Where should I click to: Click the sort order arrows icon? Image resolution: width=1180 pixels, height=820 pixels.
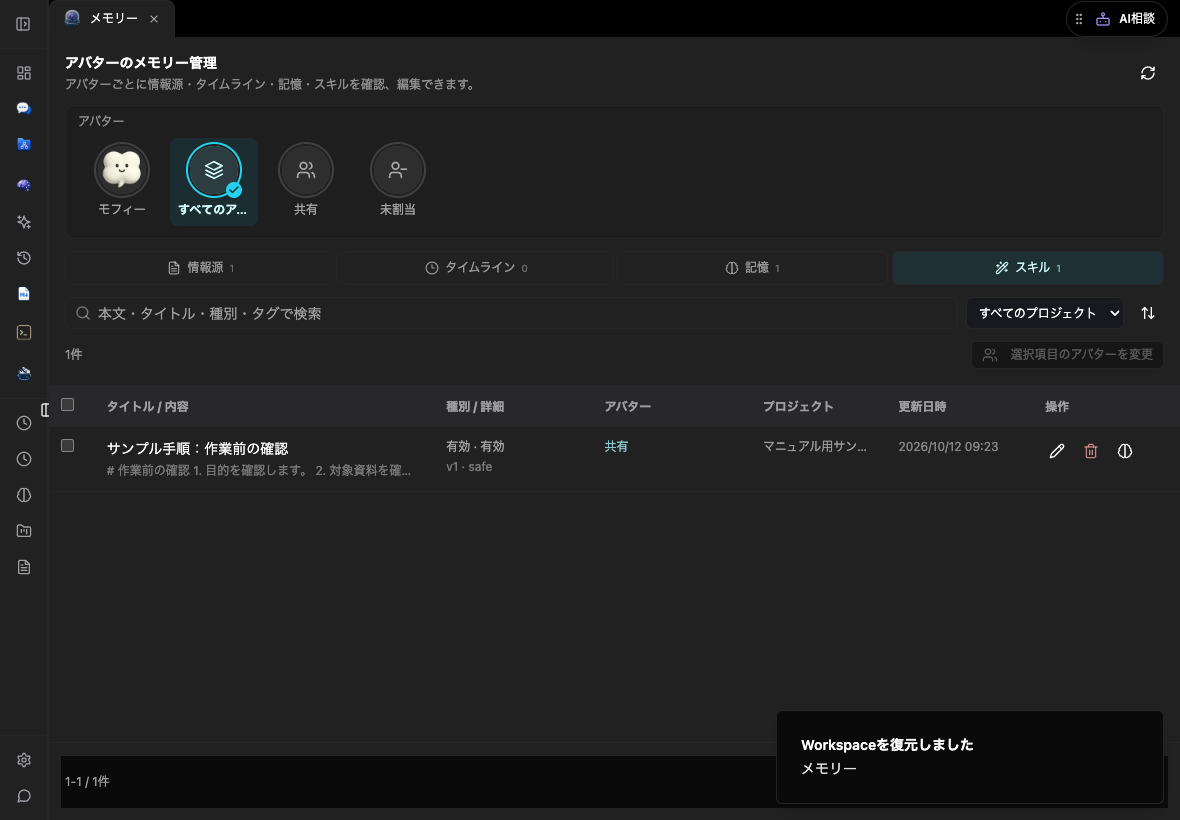click(1148, 313)
